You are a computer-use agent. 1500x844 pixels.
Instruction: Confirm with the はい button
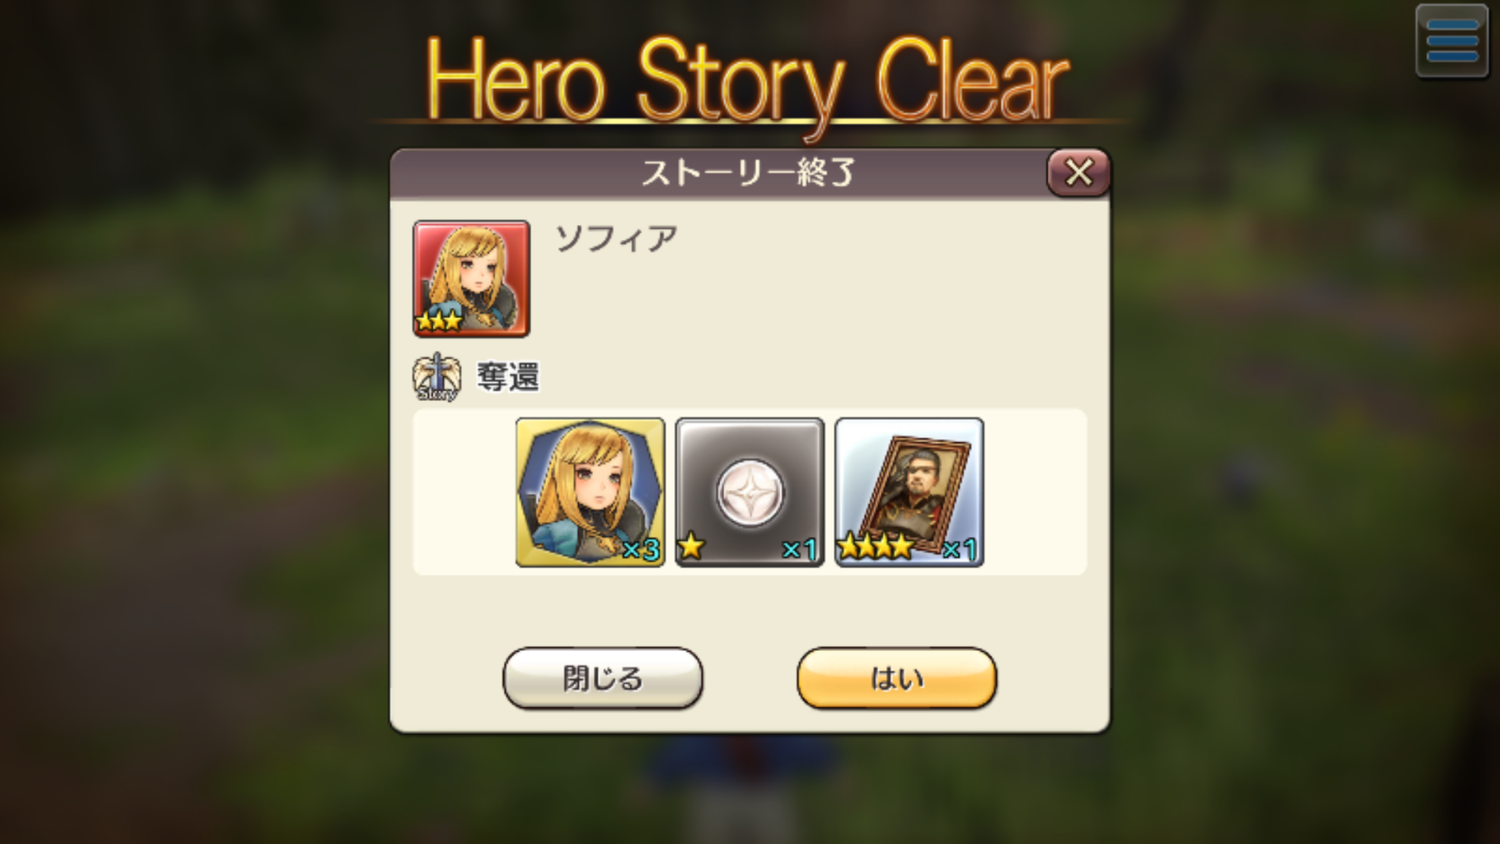(897, 678)
